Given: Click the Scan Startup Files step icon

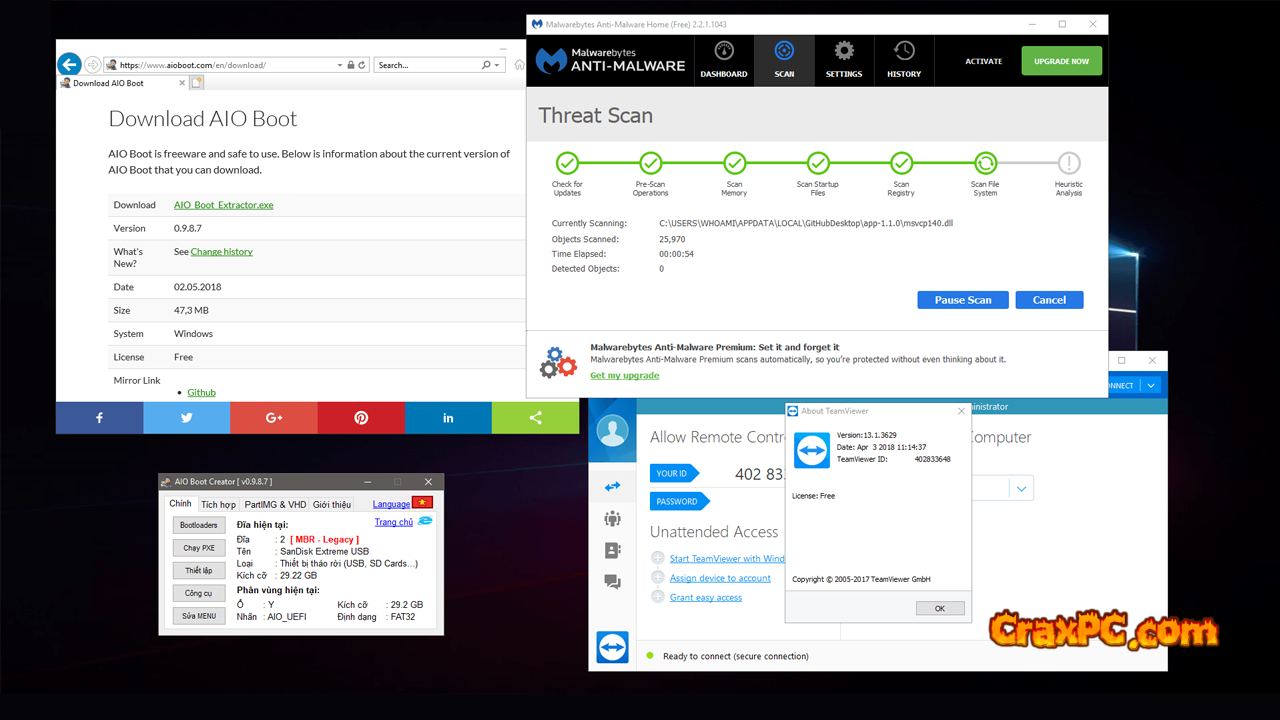Looking at the screenshot, I should (818, 163).
